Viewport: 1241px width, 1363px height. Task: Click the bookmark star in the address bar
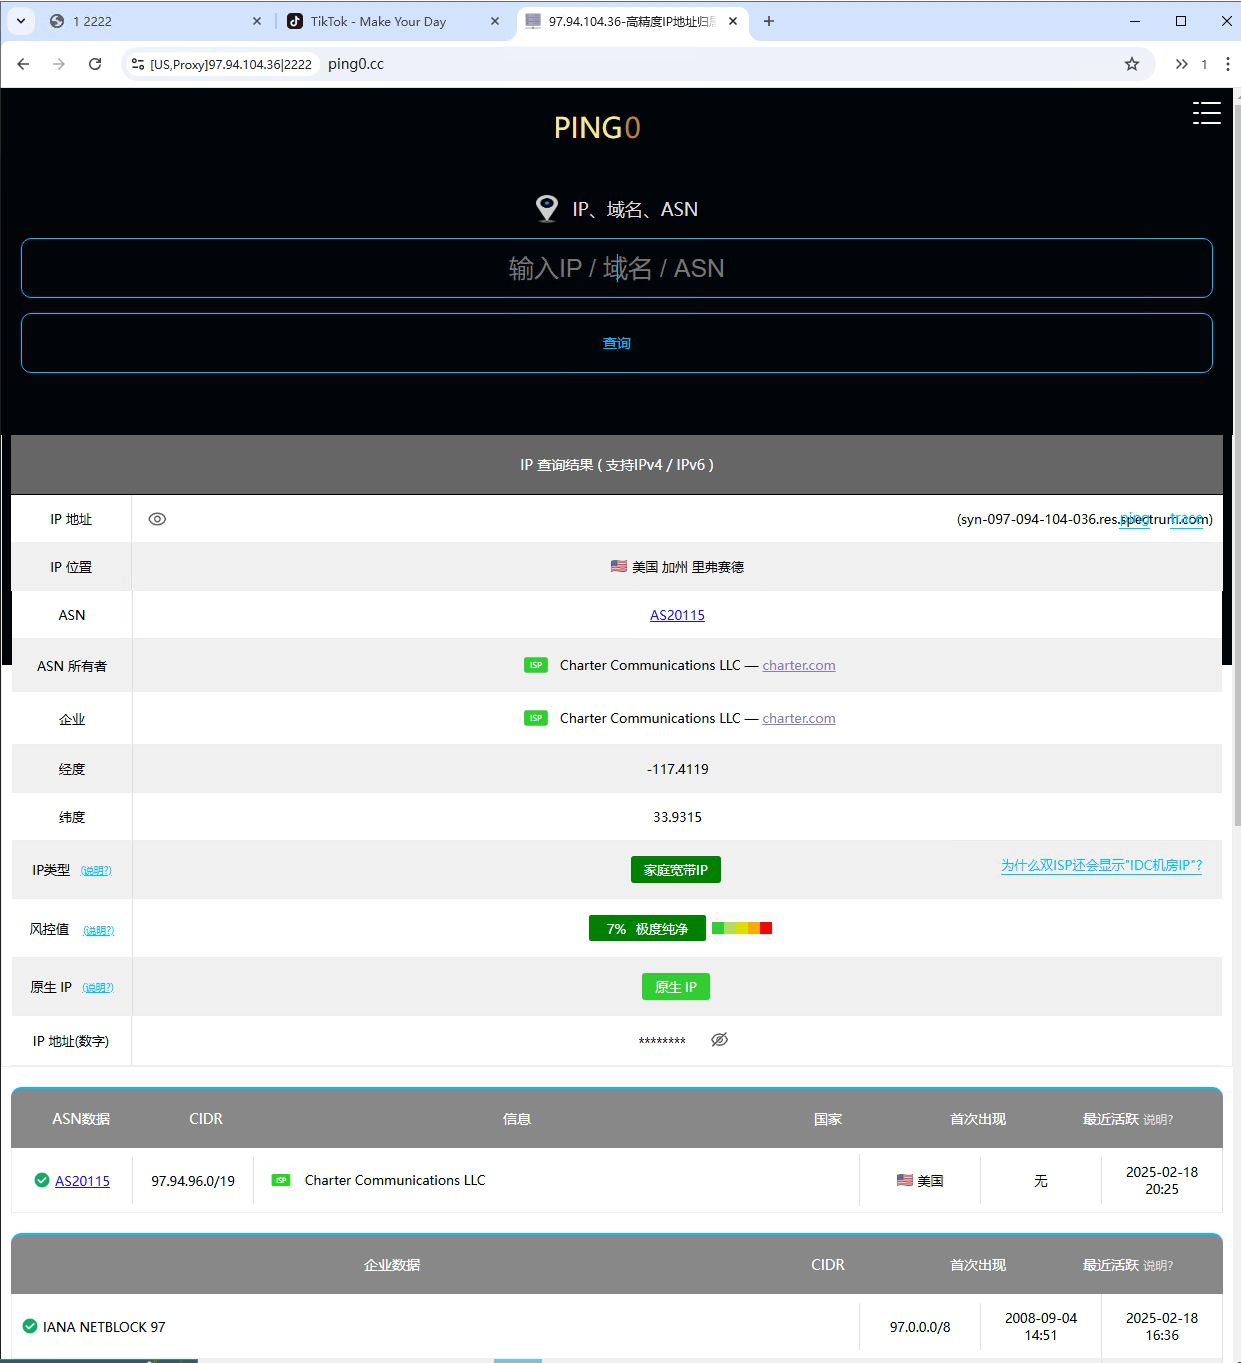click(x=1132, y=63)
